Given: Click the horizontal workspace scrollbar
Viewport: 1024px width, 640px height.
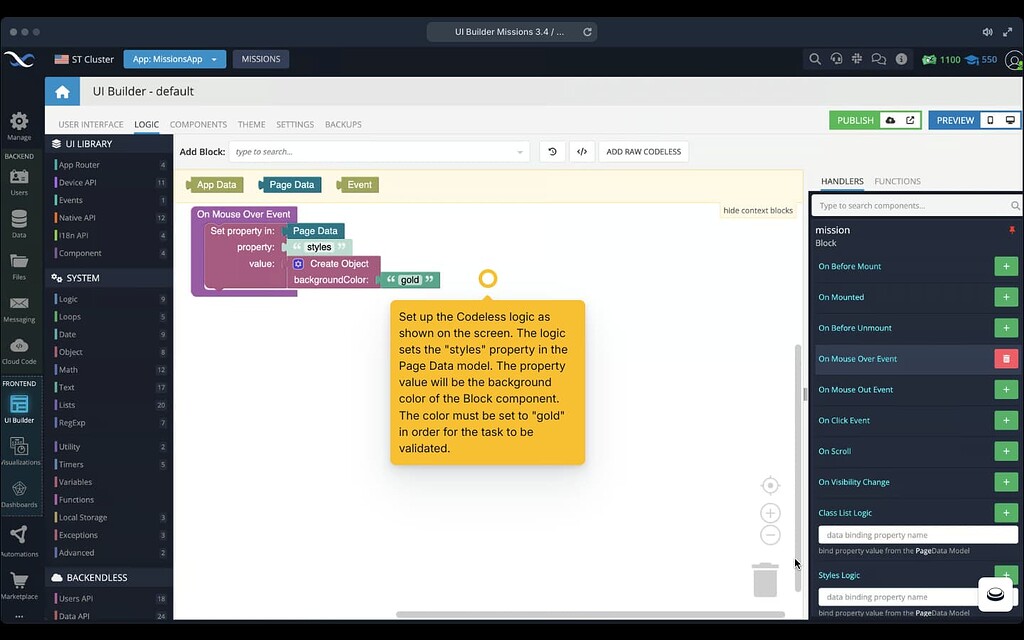Looking at the screenshot, I should click(x=590, y=615).
